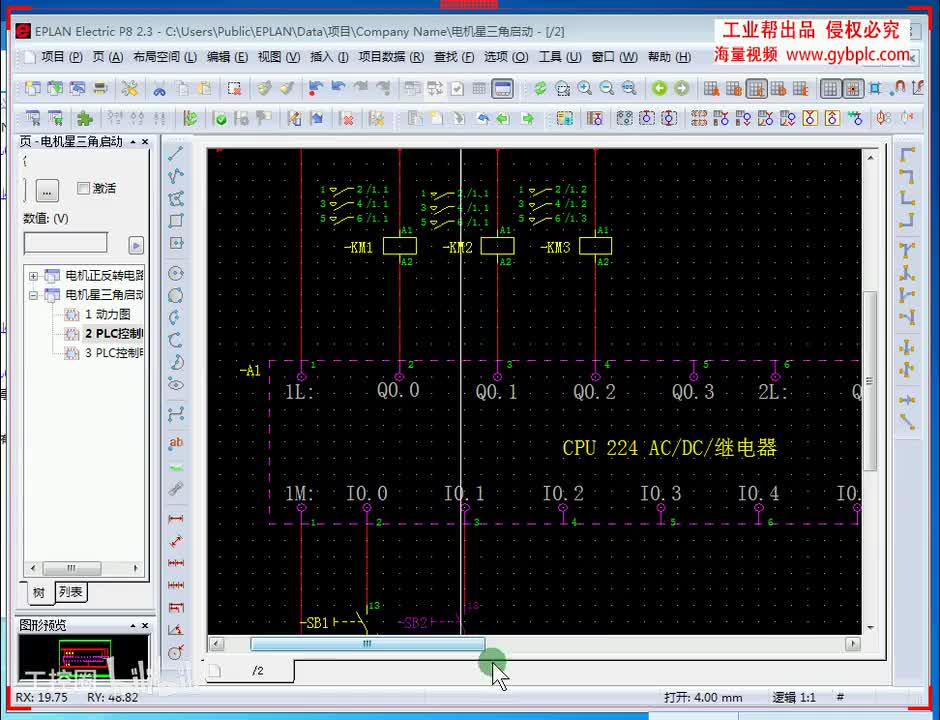The height and width of the screenshot is (720, 940).
Task: Select page 2 PLC控制 in tree
Action: pos(114,333)
